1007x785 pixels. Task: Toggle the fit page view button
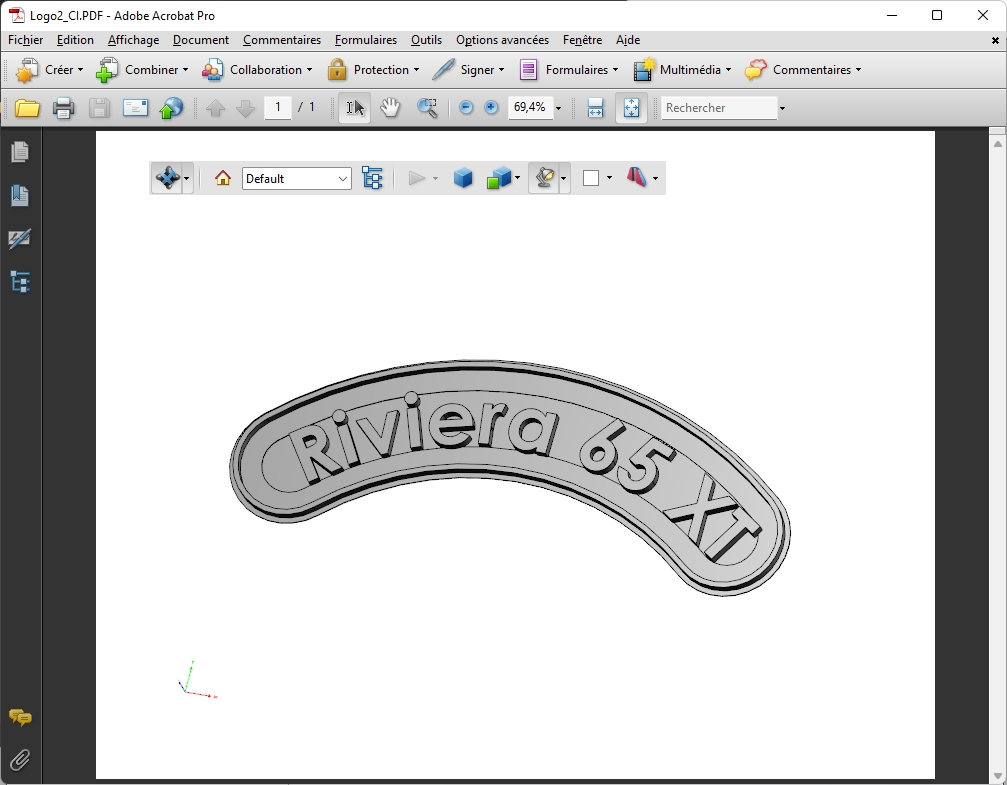(631, 108)
